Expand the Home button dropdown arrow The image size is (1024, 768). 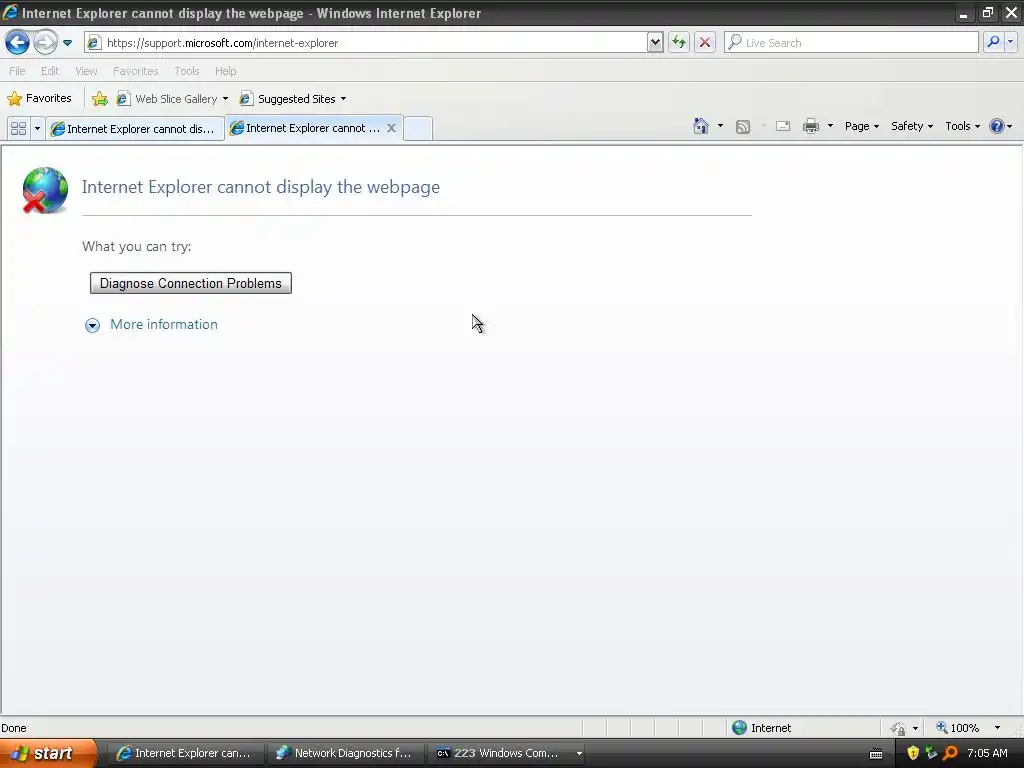pyautogui.click(x=720, y=126)
